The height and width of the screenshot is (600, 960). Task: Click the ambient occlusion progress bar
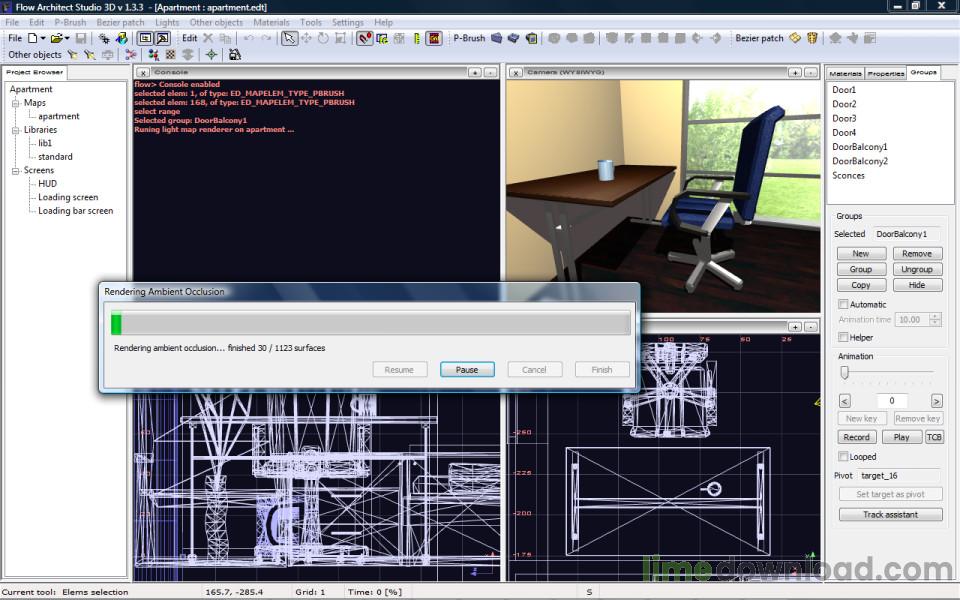370,323
